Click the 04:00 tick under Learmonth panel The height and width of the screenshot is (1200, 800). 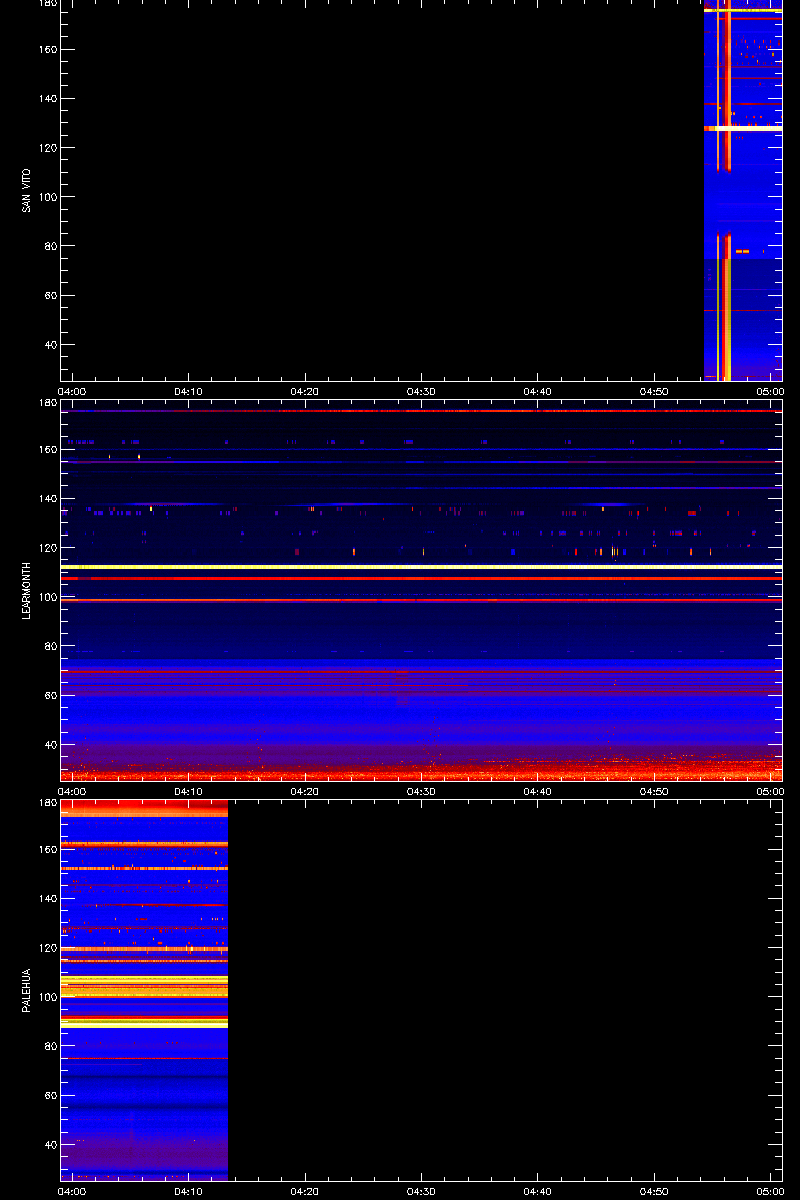73,791
